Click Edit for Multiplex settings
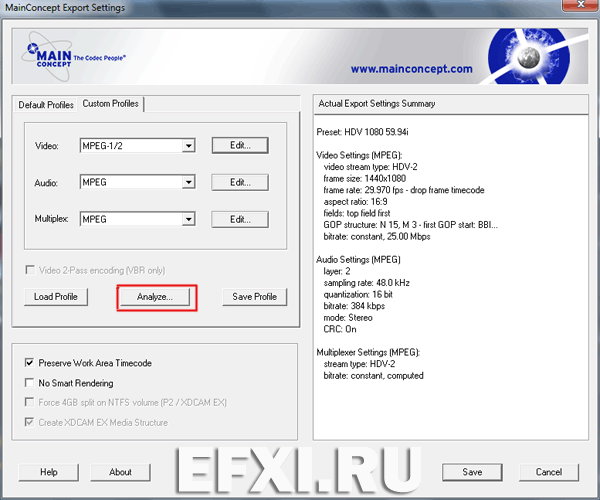The width and height of the screenshot is (600, 500). click(240, 220)
